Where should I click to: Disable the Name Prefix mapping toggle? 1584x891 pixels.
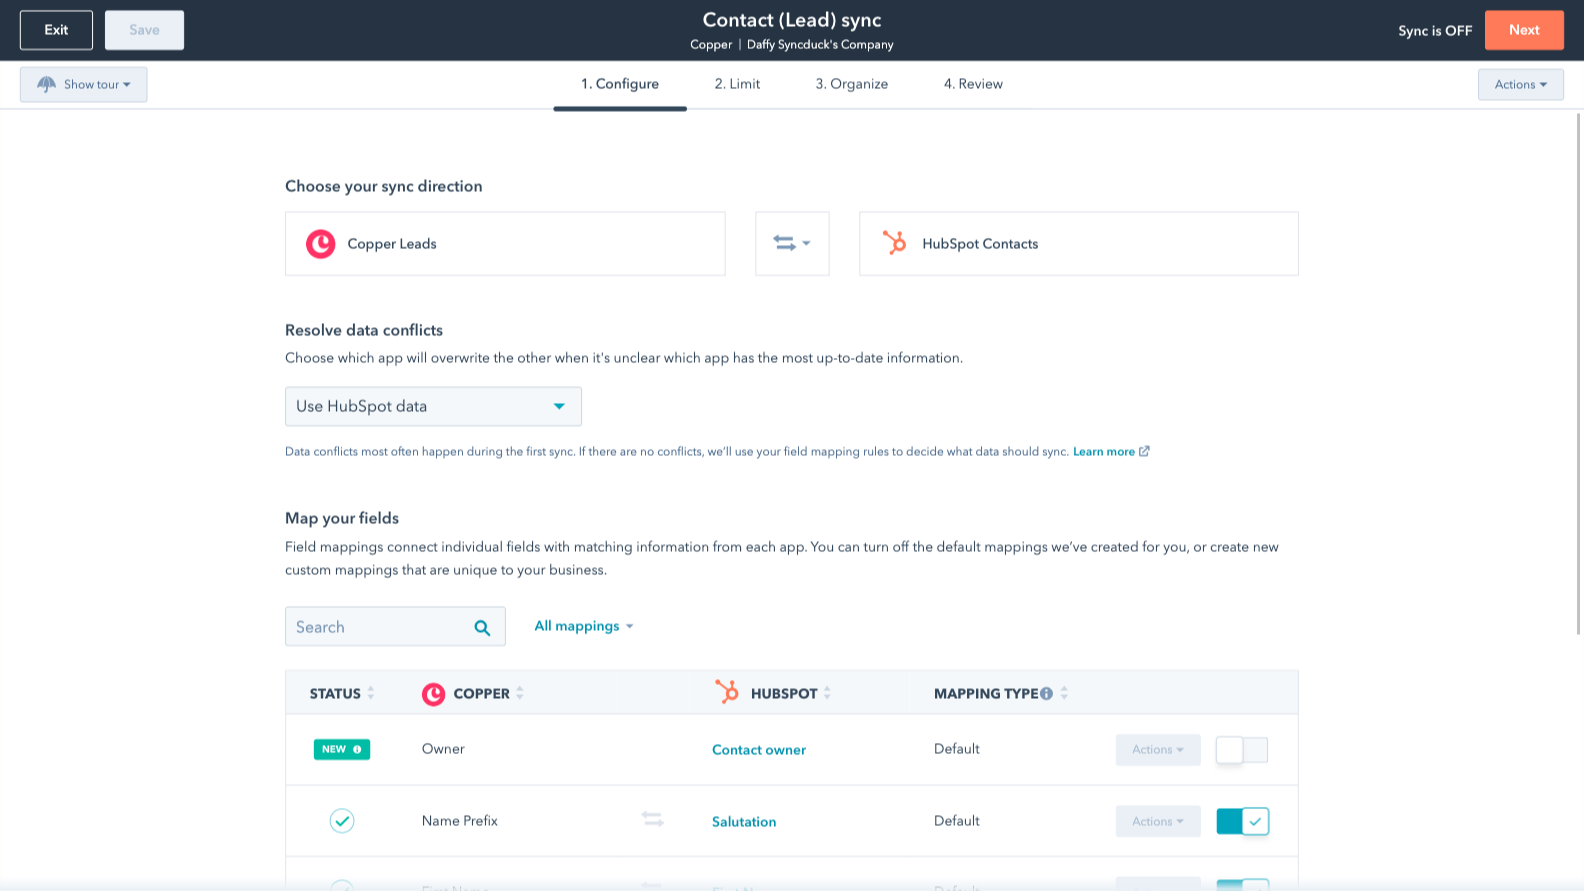[x=1242, y=821]
